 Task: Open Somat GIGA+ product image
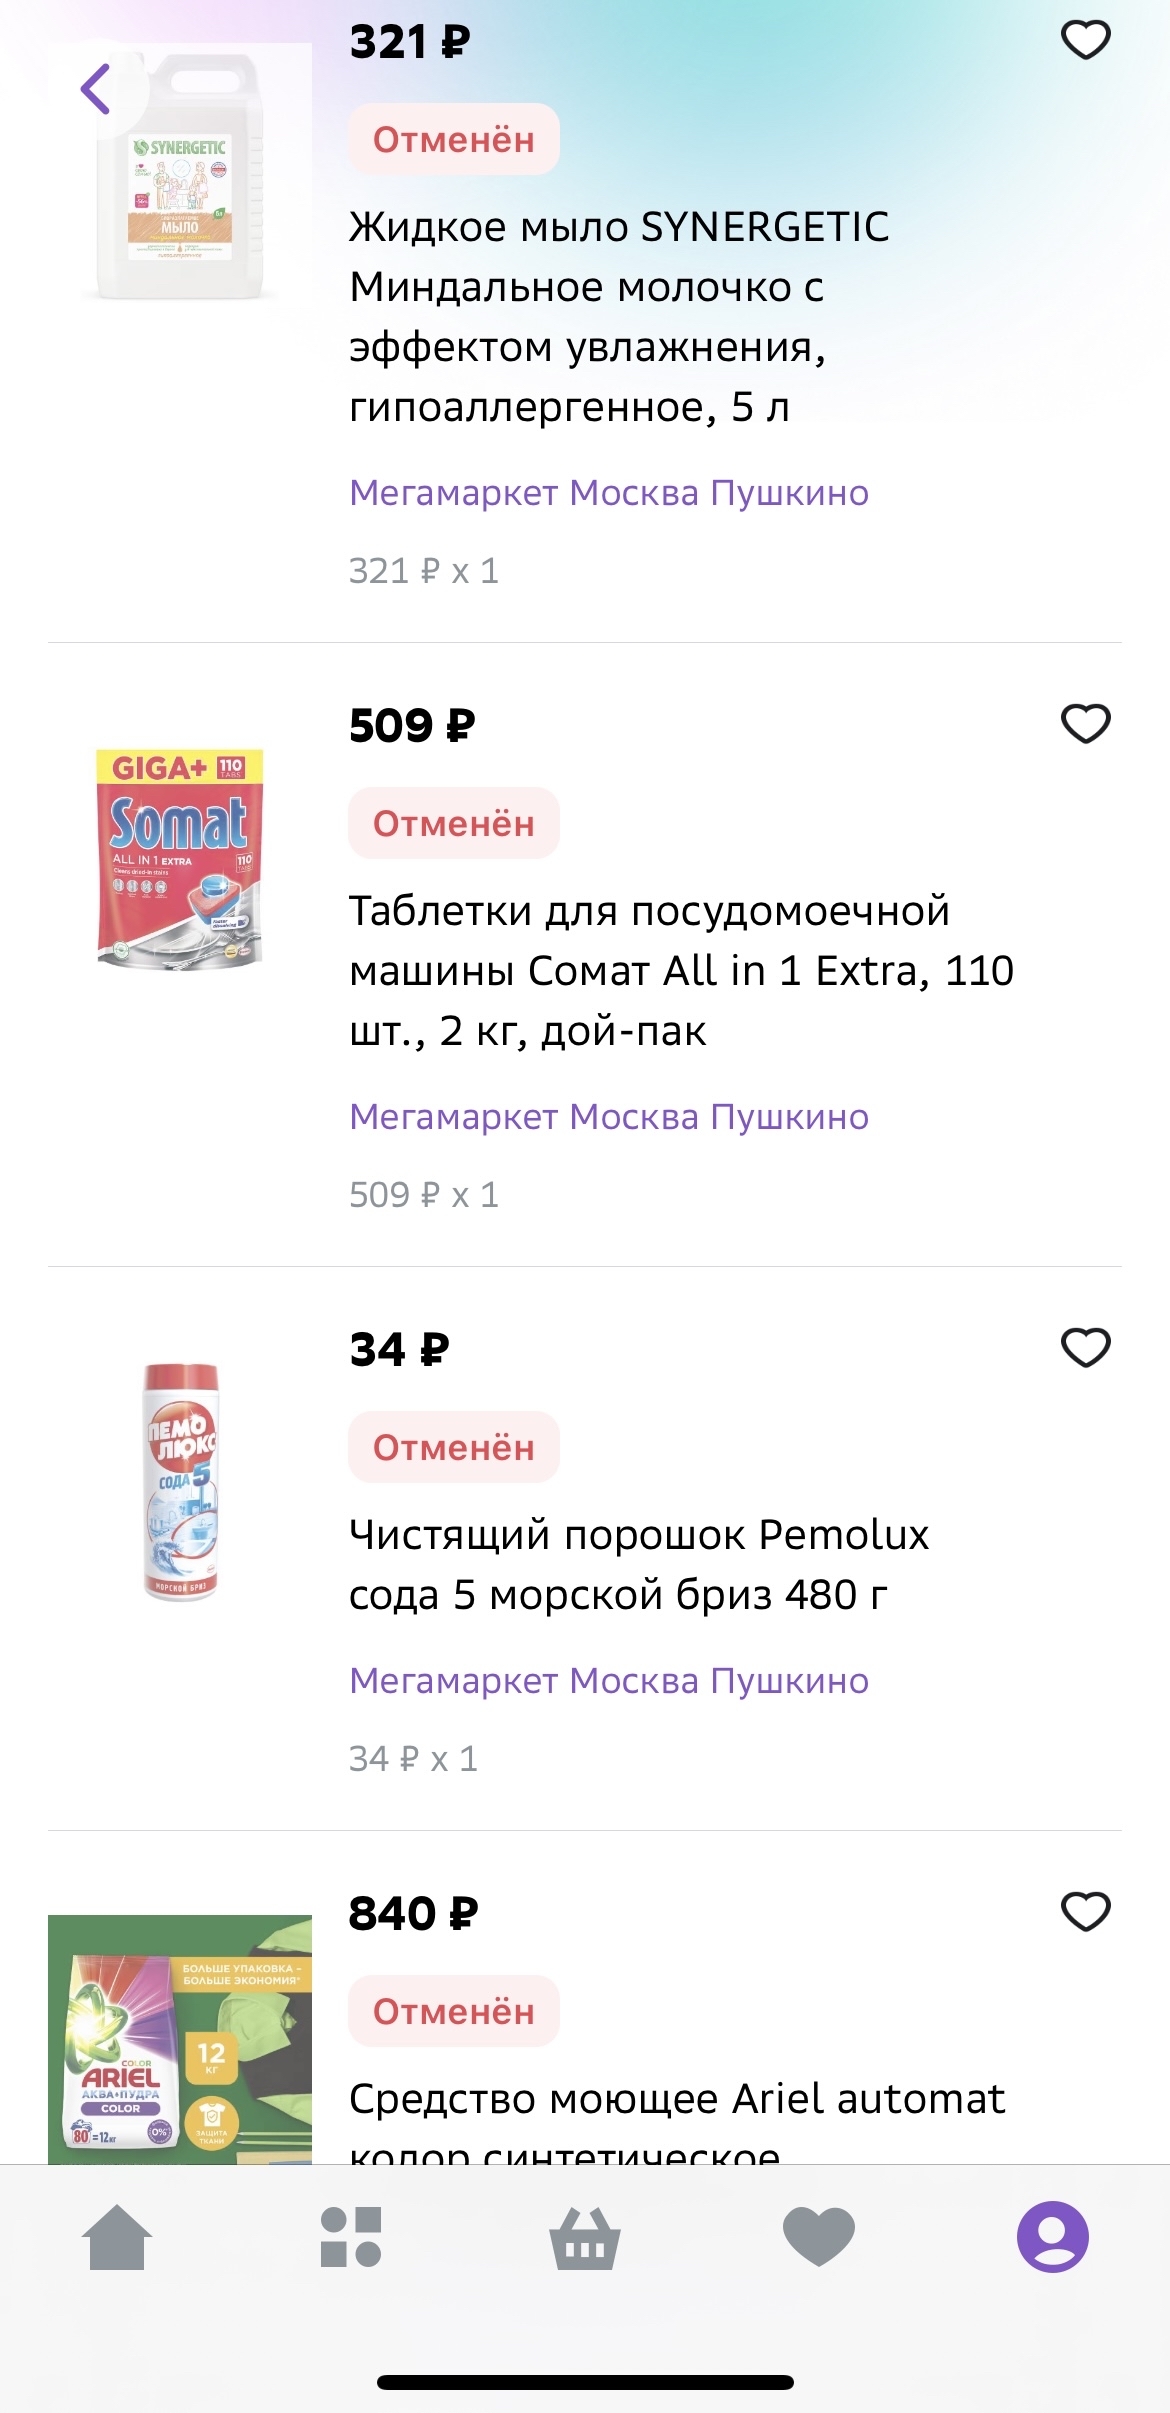point(180,858)
